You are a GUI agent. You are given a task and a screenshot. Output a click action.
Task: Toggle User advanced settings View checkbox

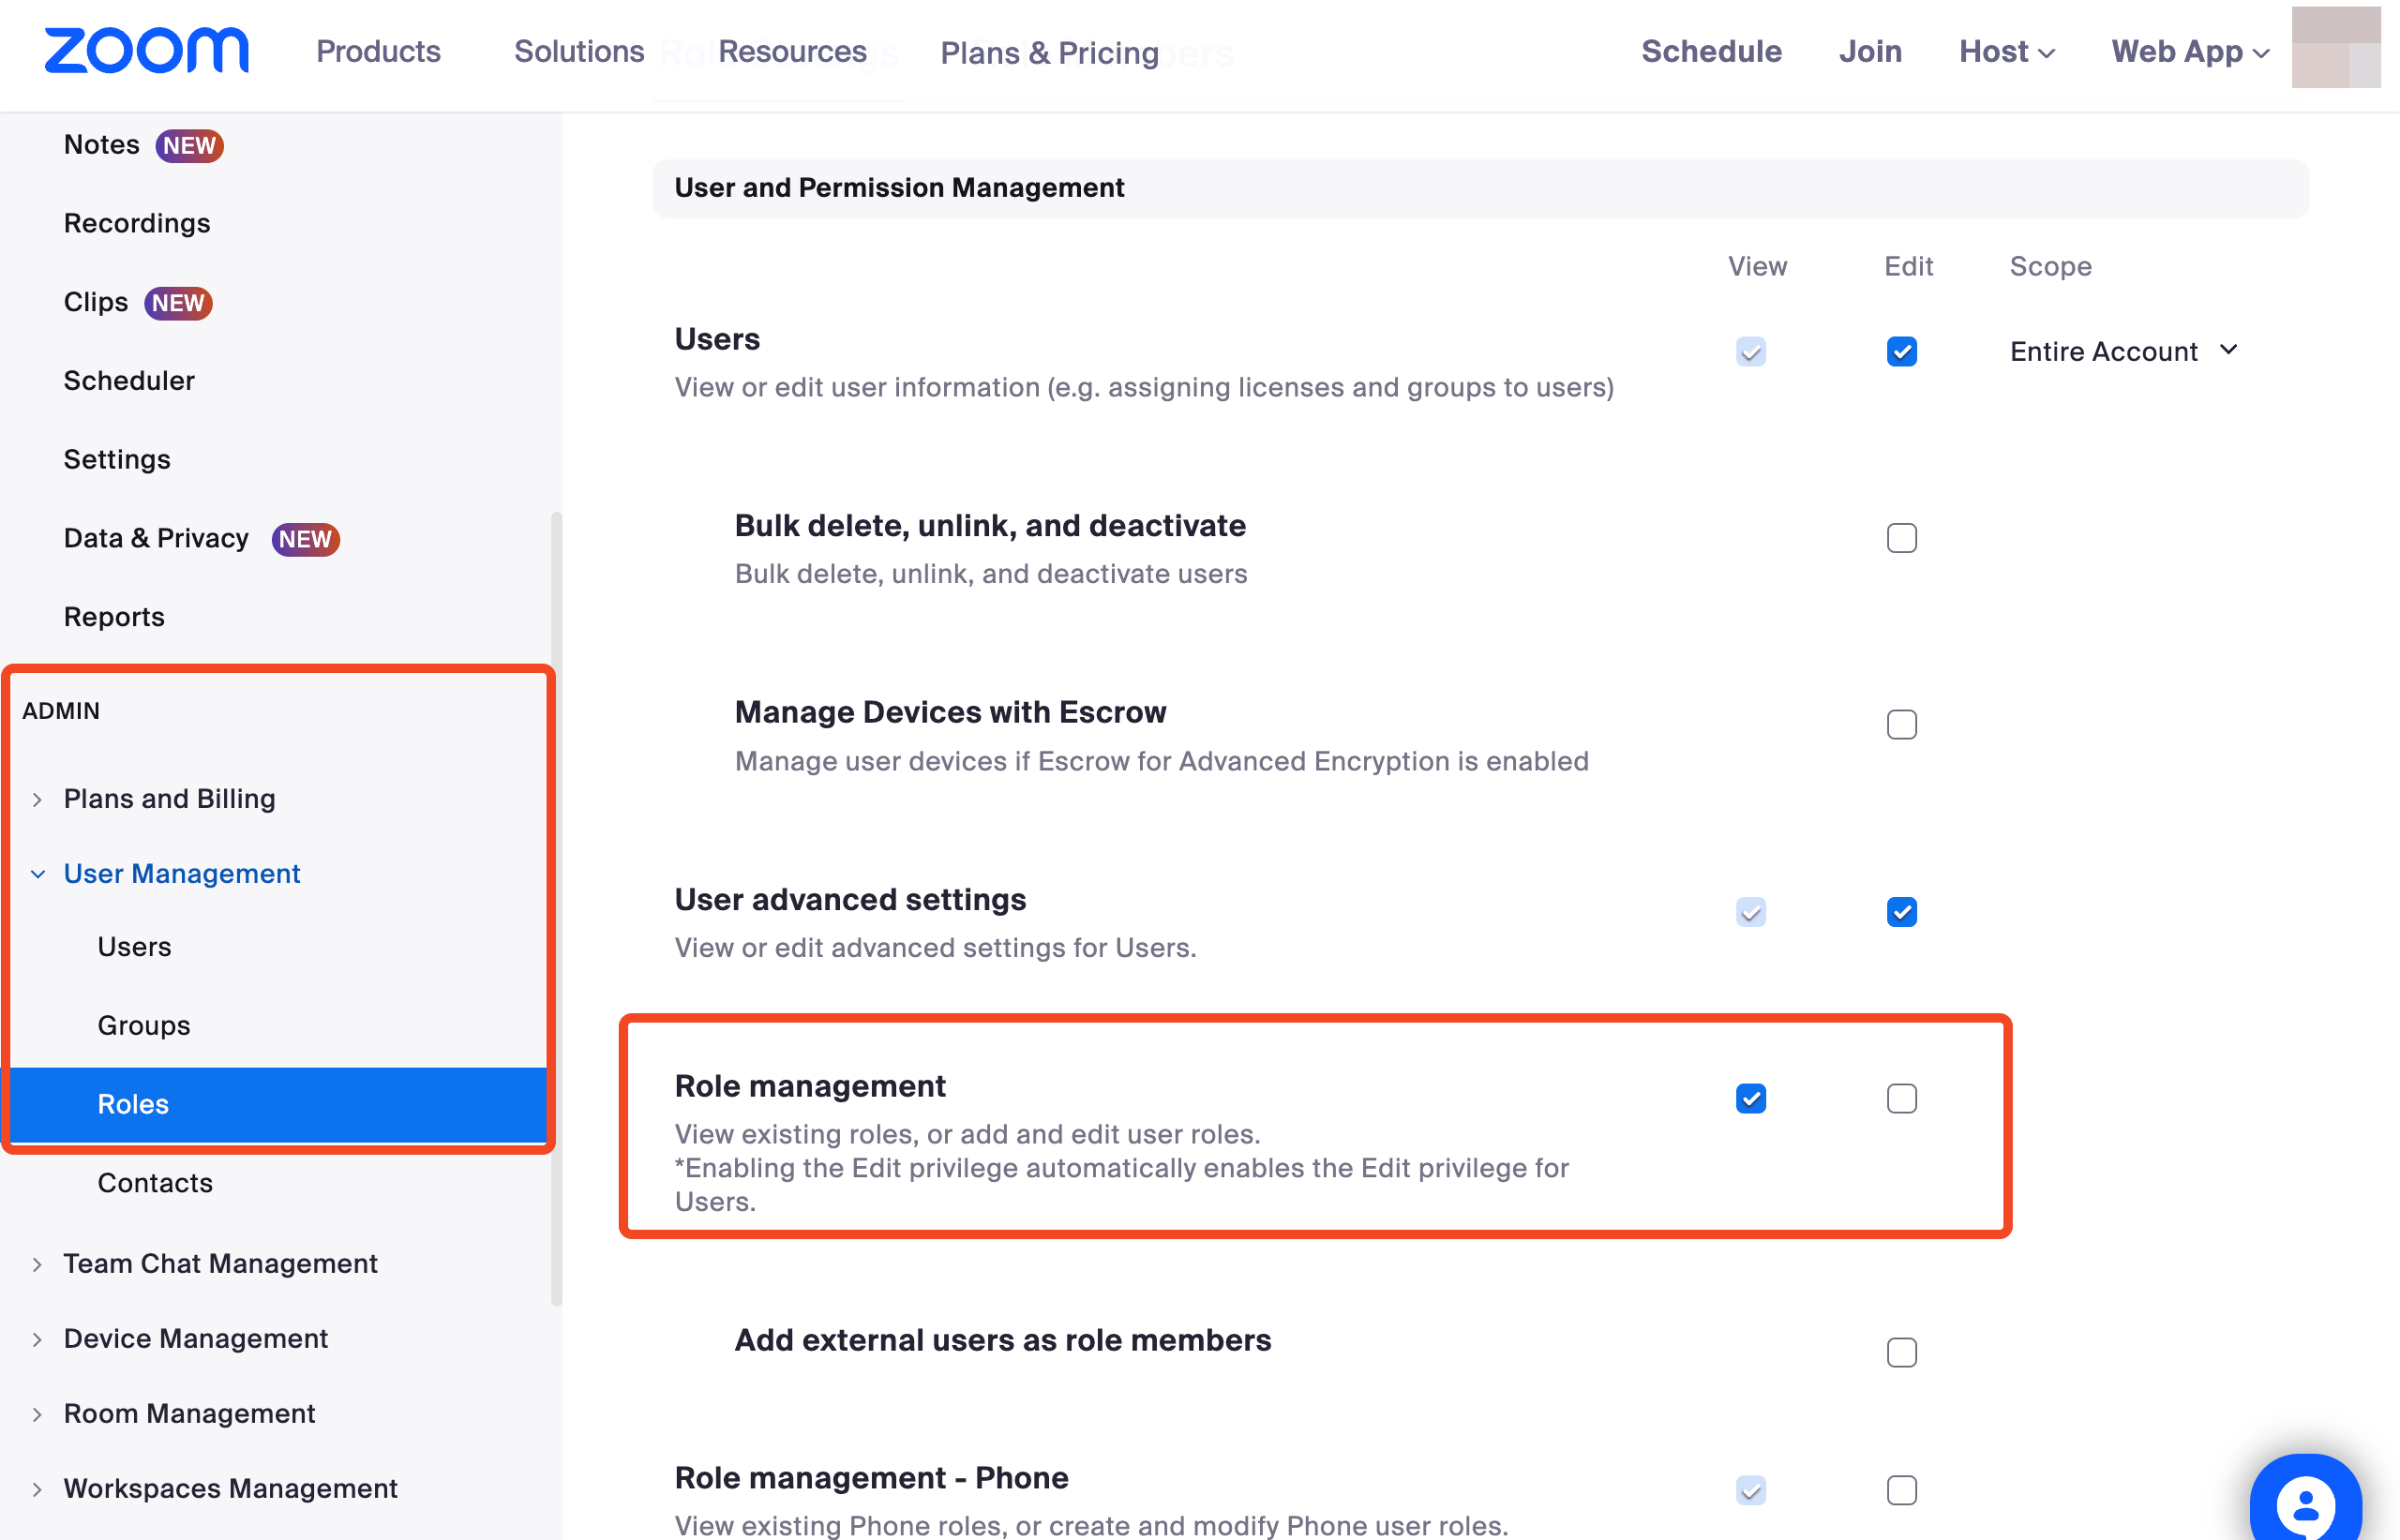1751,912
